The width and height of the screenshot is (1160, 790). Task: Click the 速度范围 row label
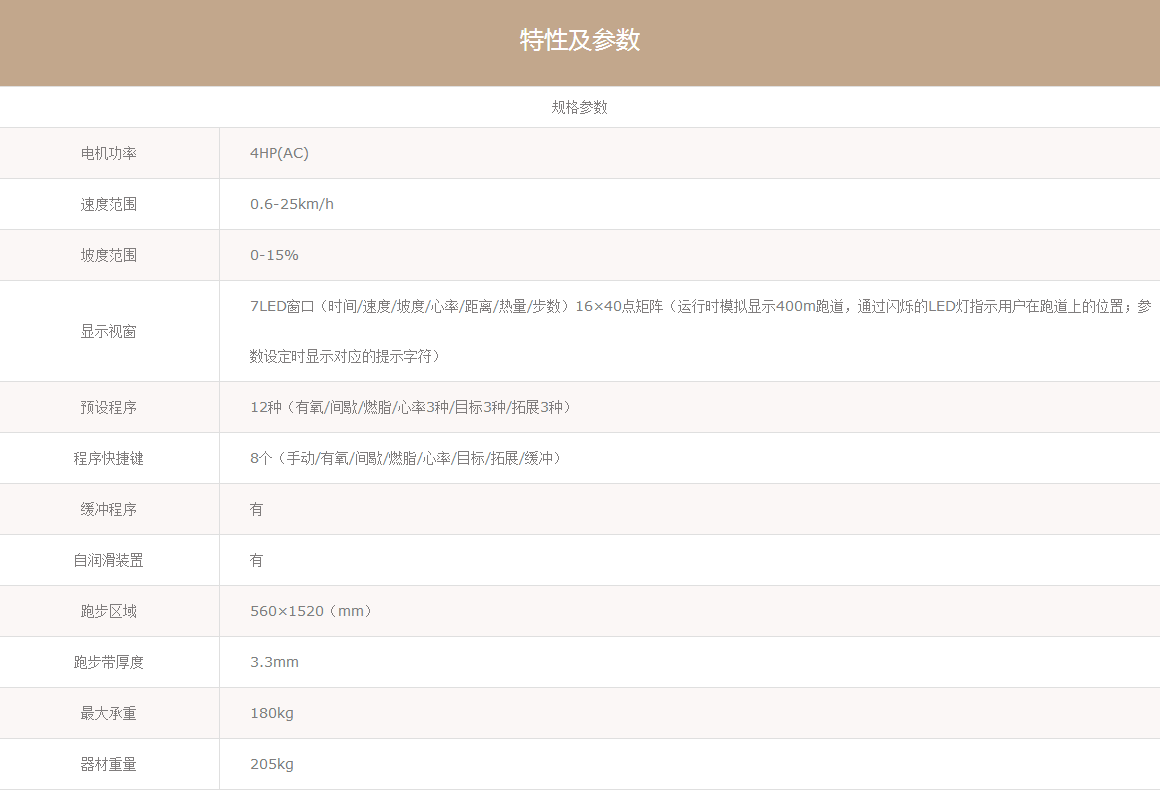point(109,204)
